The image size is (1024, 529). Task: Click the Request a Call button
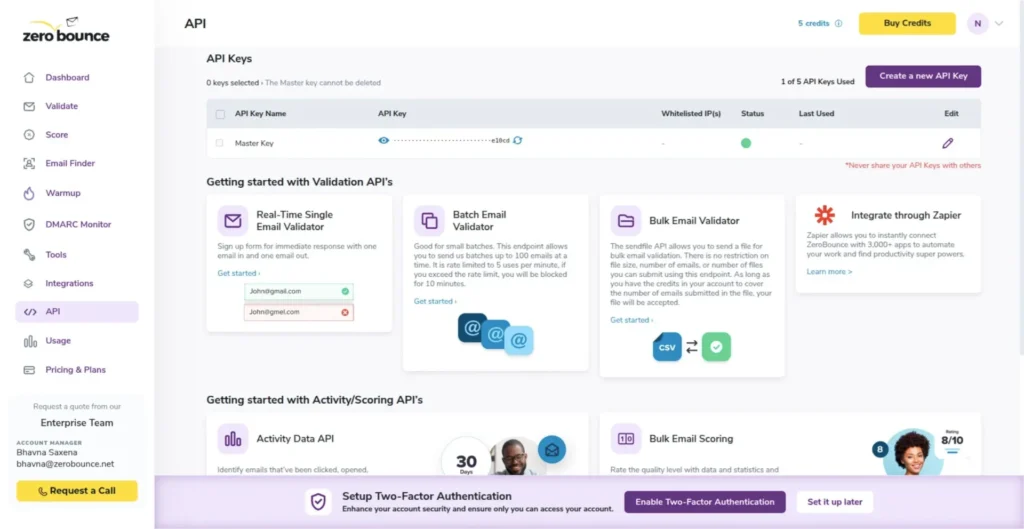(x=77, y=491)
